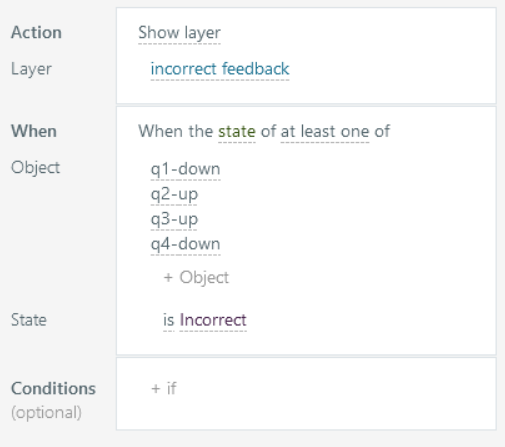Viewport: 505px width, 447px height.
Task: Change the 'state' event type
Action: [x=237, y=131]
